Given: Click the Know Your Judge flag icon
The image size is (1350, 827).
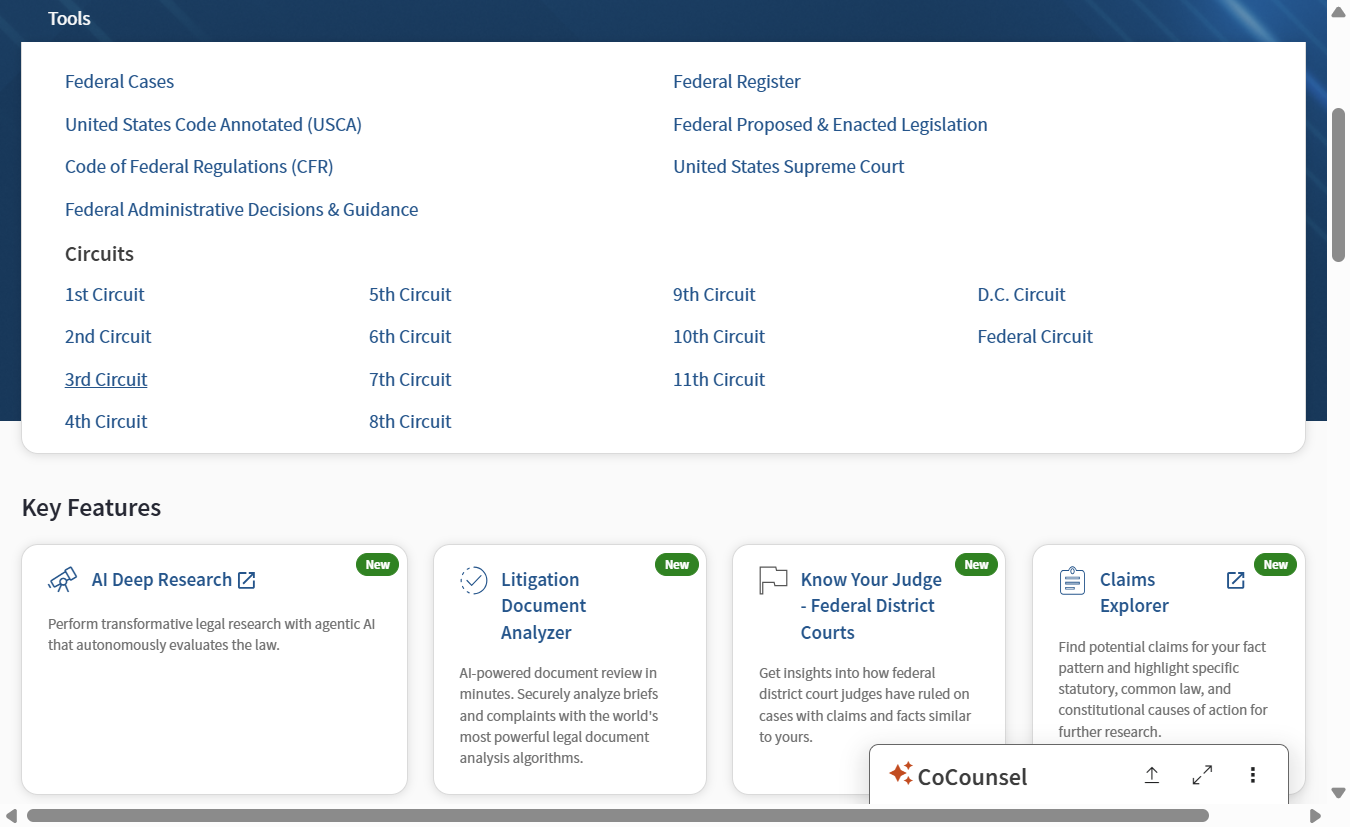Looking at the screenshot, I should tap(773, 580).
